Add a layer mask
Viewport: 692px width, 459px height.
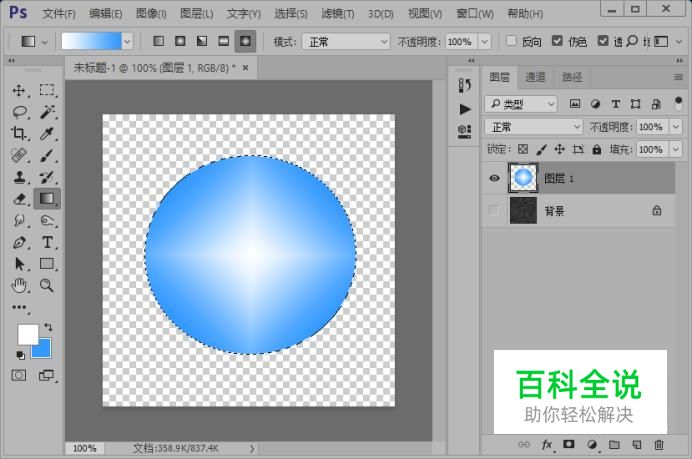point(569,444)
